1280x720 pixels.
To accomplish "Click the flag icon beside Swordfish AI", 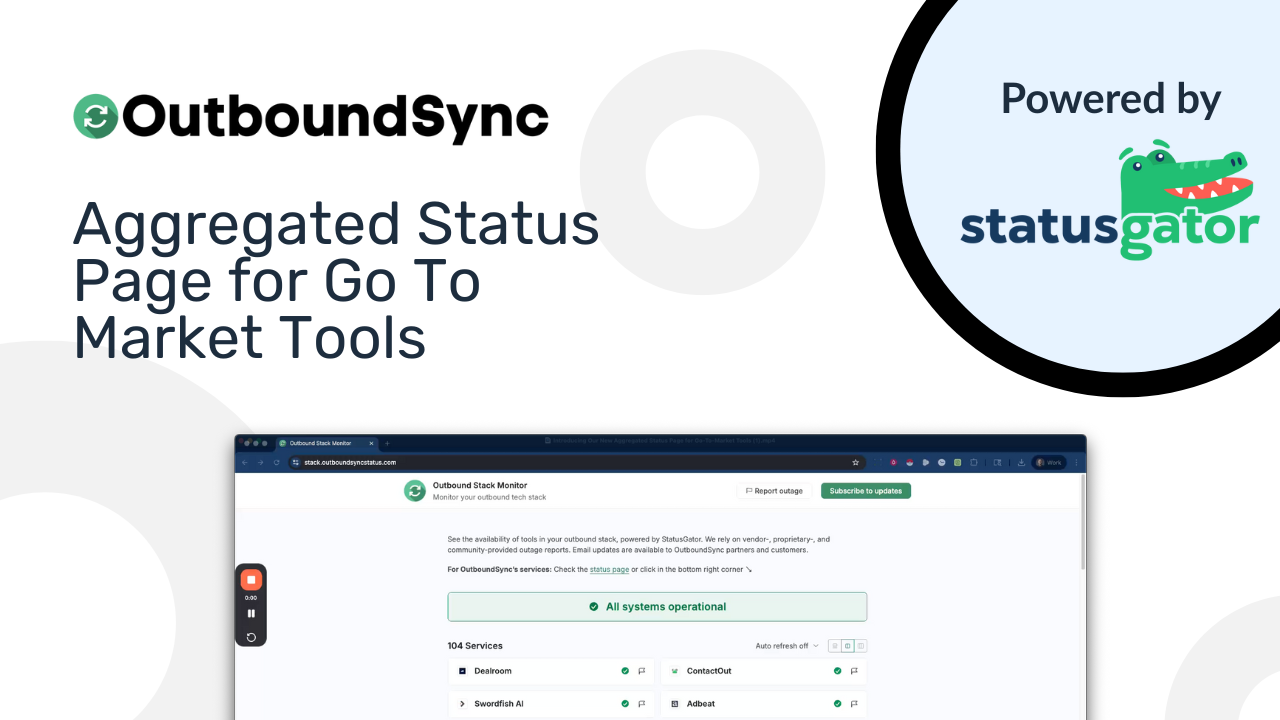I will point(642,703).
